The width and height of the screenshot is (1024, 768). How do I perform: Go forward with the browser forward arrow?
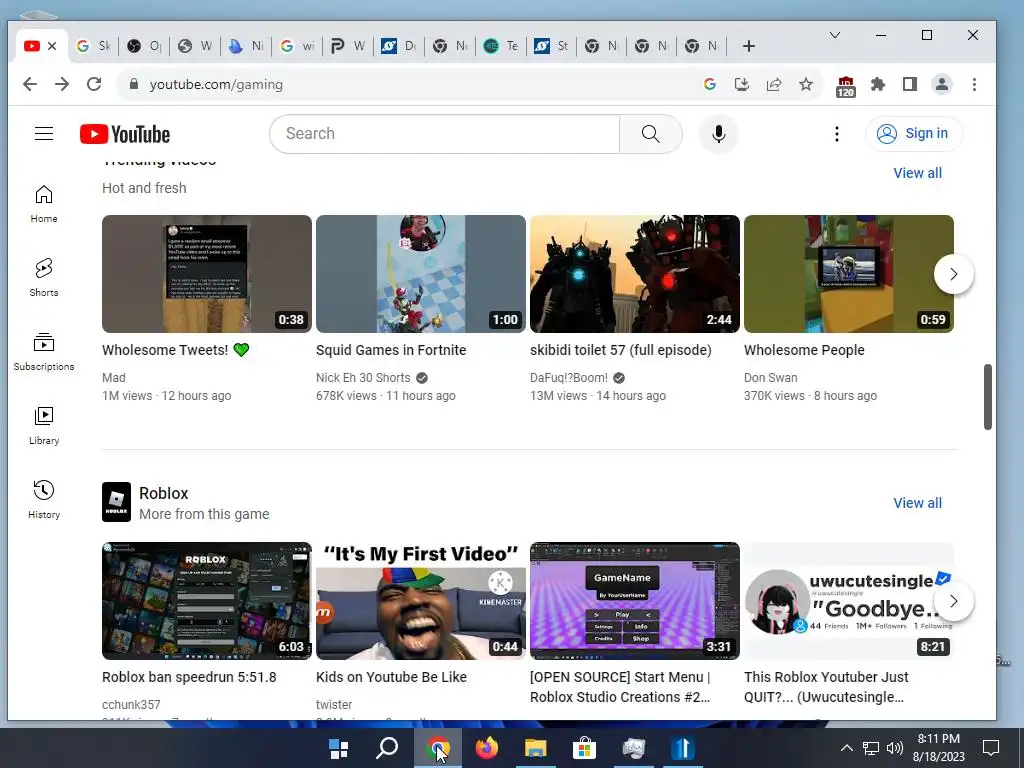coord(62,84)
